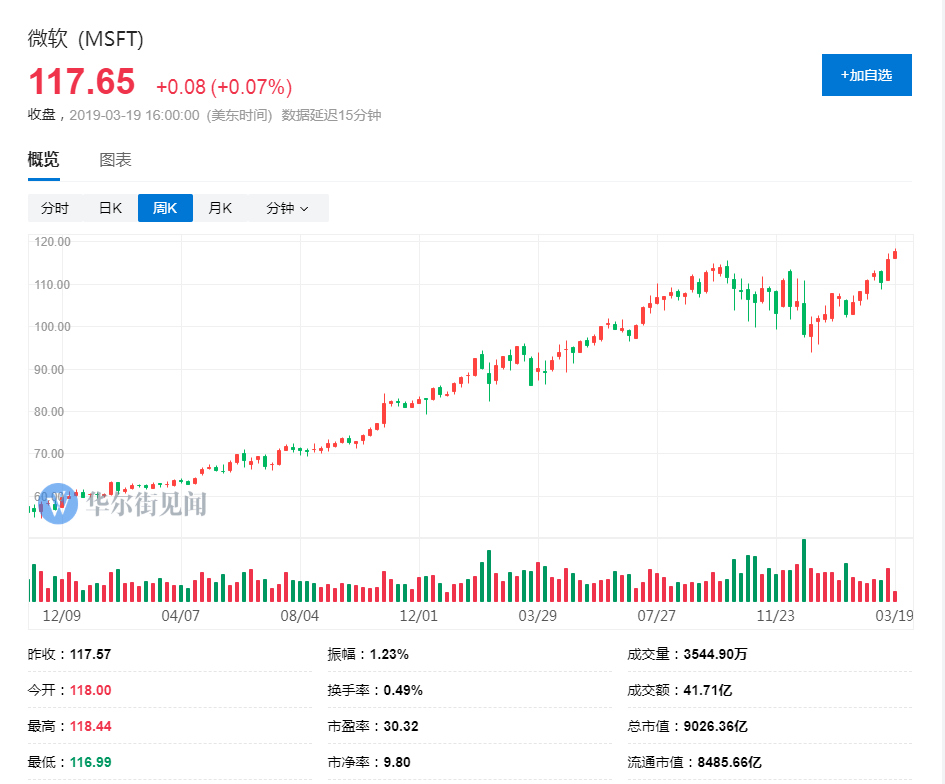Click the 成交量 value 3544.90万
The height and width of the screenshot is (784, 945).
point(715,654)
